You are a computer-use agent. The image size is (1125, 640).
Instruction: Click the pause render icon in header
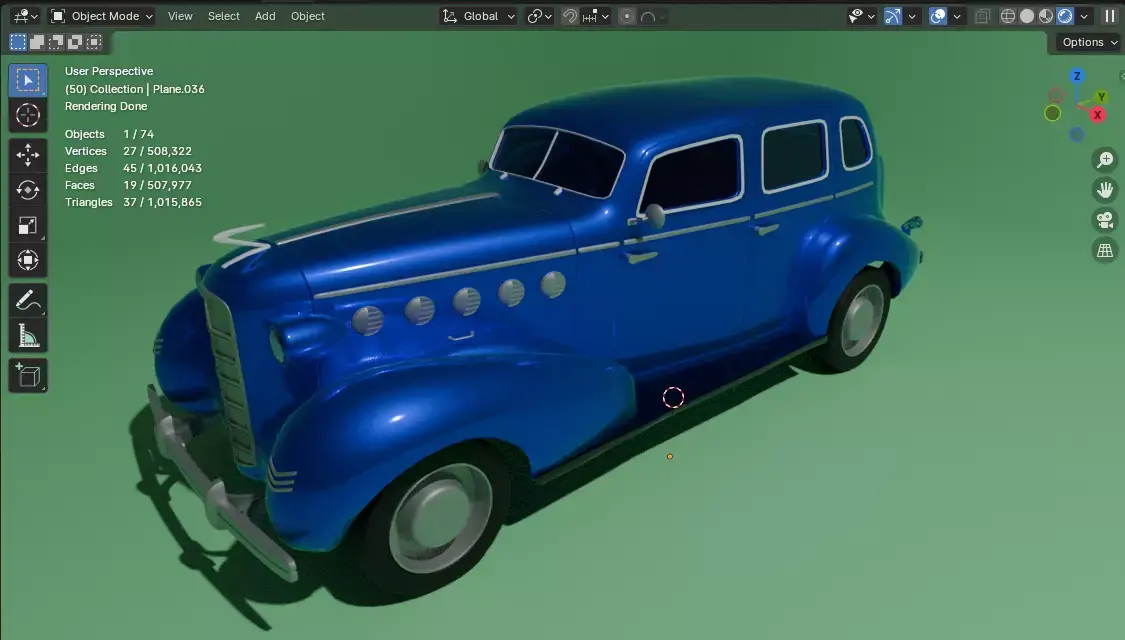coord(1110,16)
